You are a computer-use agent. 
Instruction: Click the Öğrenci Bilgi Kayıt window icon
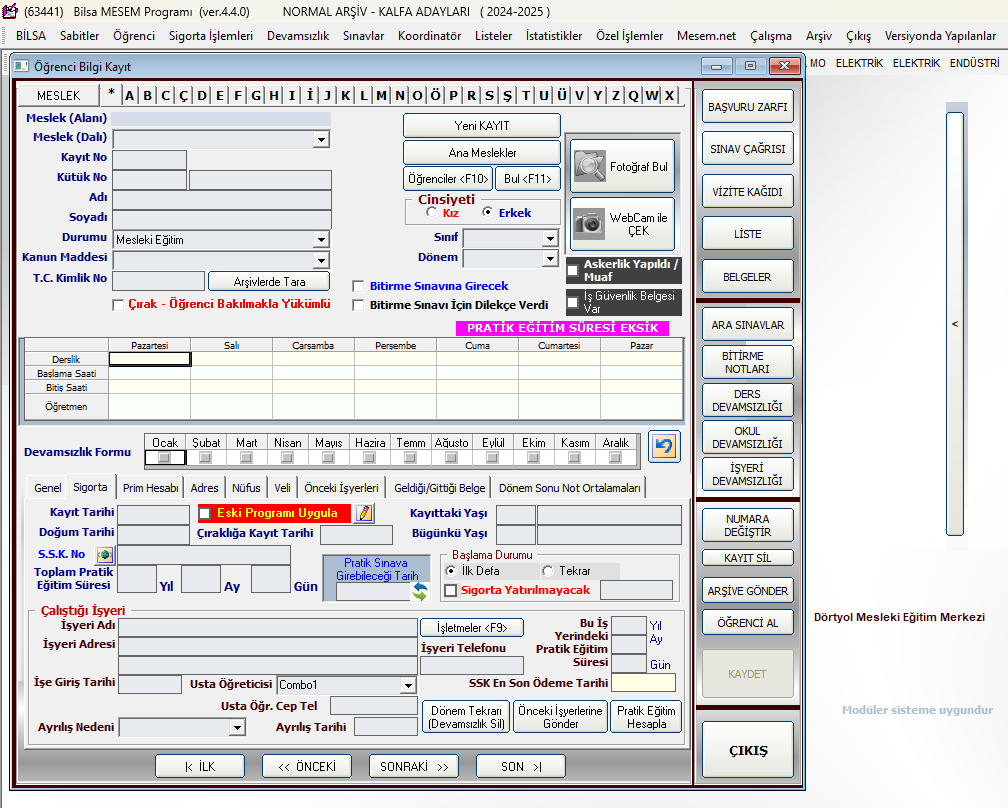coord(22,66)
